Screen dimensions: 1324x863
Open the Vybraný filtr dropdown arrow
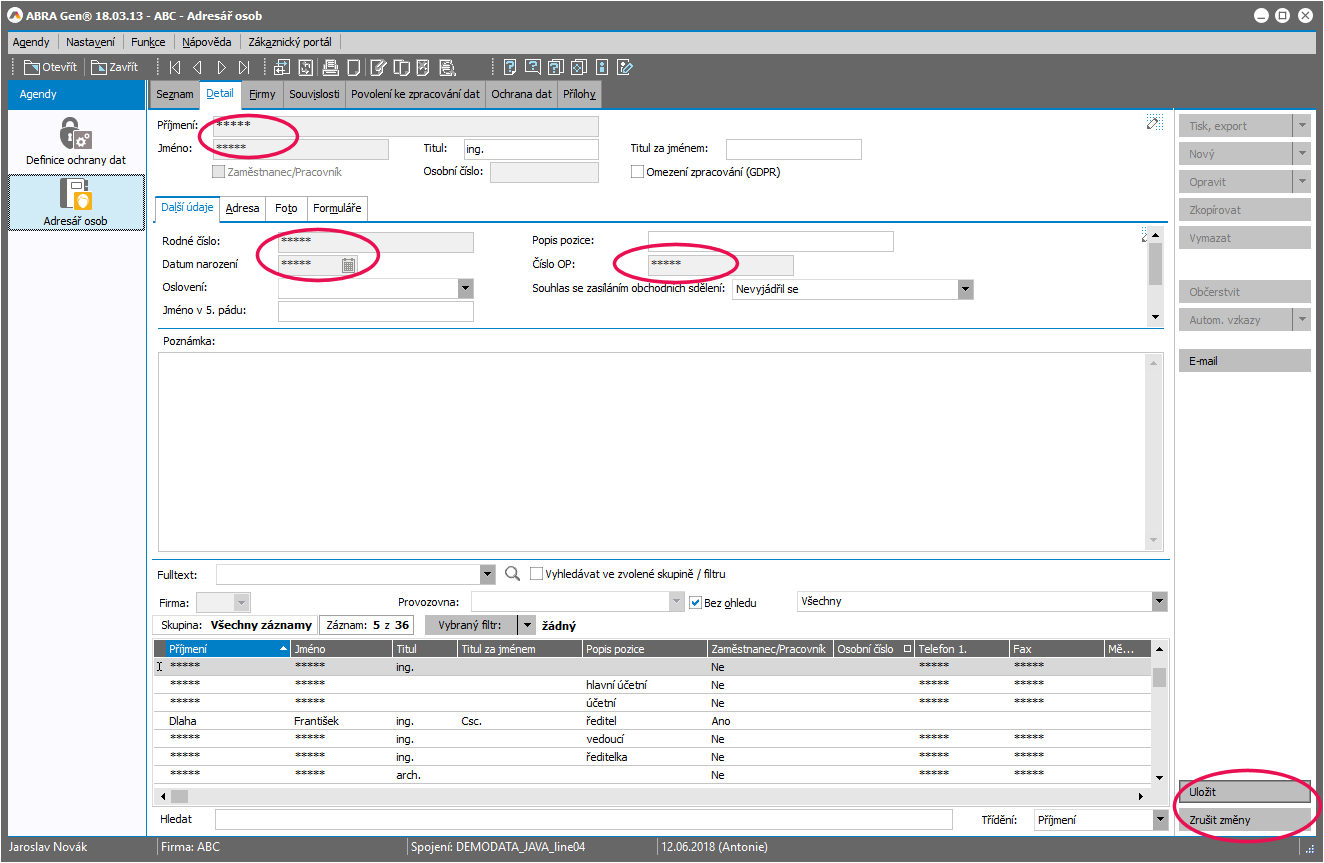(527, 625)
